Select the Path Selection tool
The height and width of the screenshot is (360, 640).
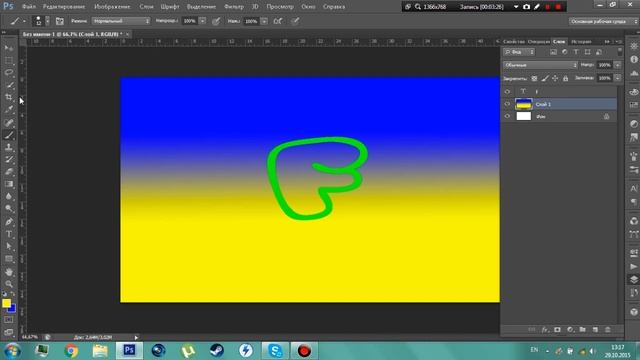tap(9, 247)
